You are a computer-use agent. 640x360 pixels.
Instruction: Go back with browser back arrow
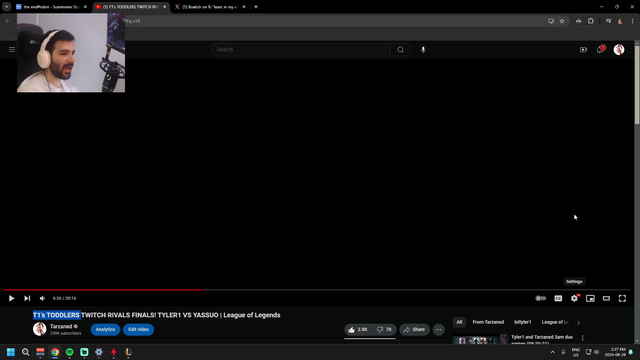[7, 21]
